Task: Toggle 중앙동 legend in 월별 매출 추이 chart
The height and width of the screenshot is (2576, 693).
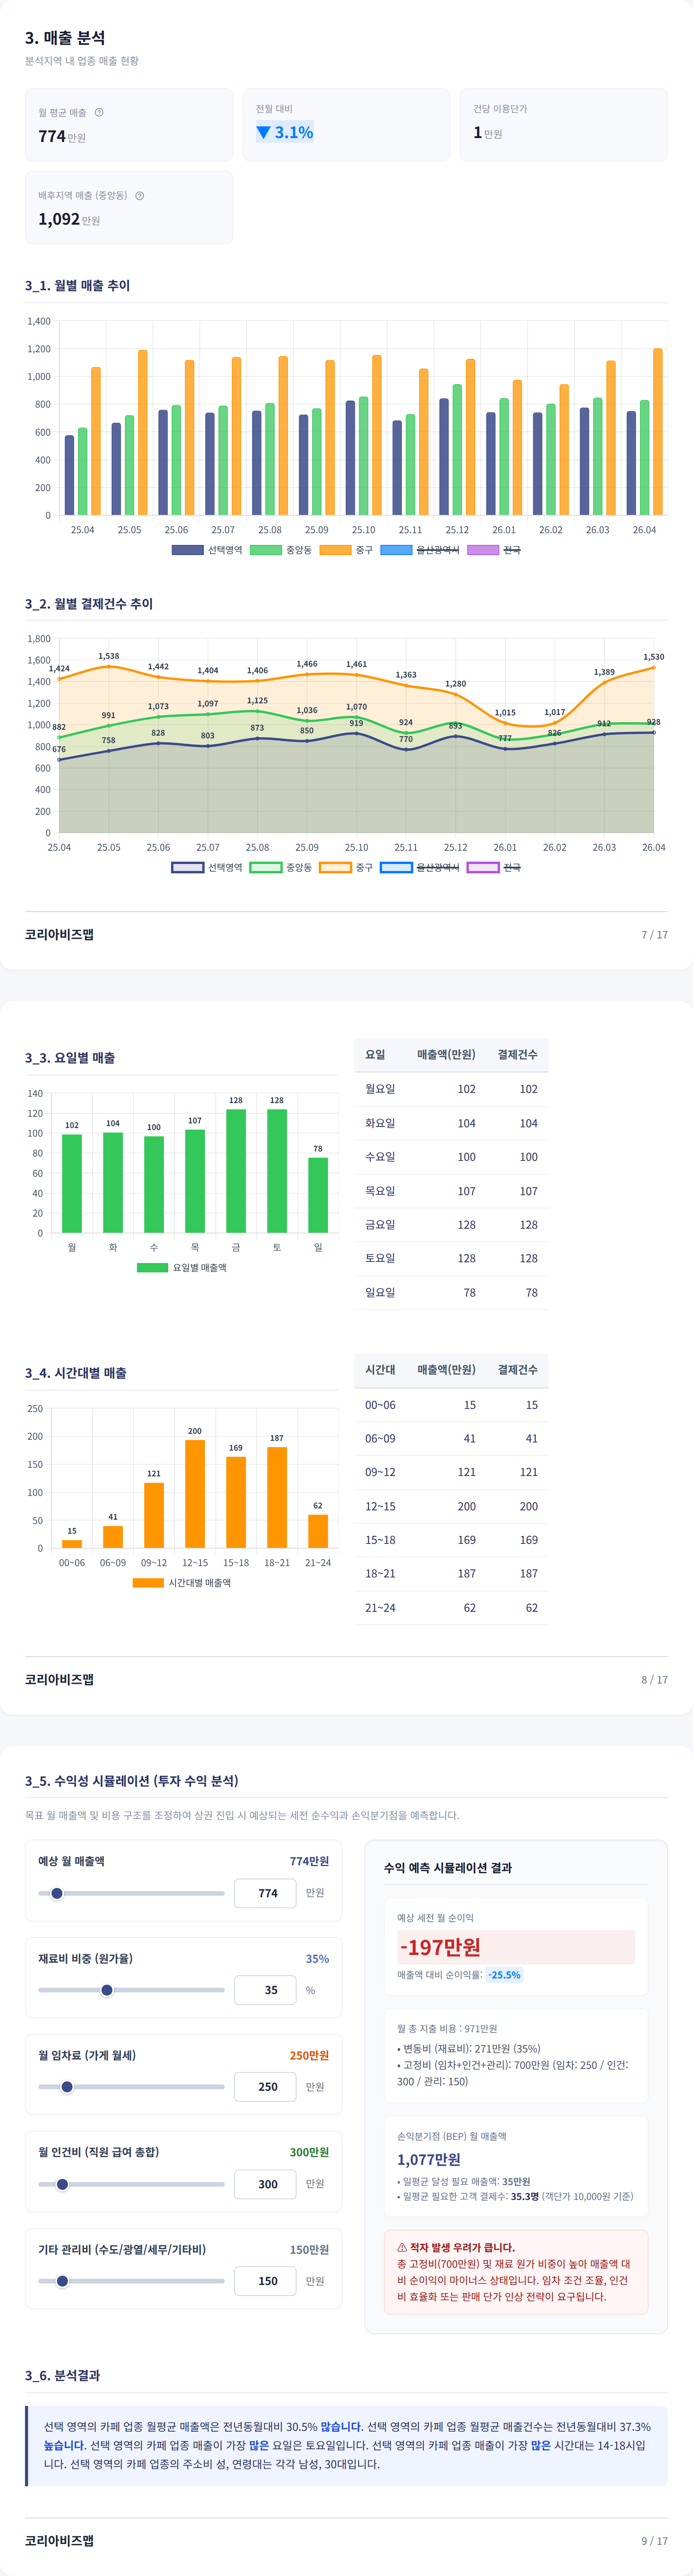Action: pos(281,550)
